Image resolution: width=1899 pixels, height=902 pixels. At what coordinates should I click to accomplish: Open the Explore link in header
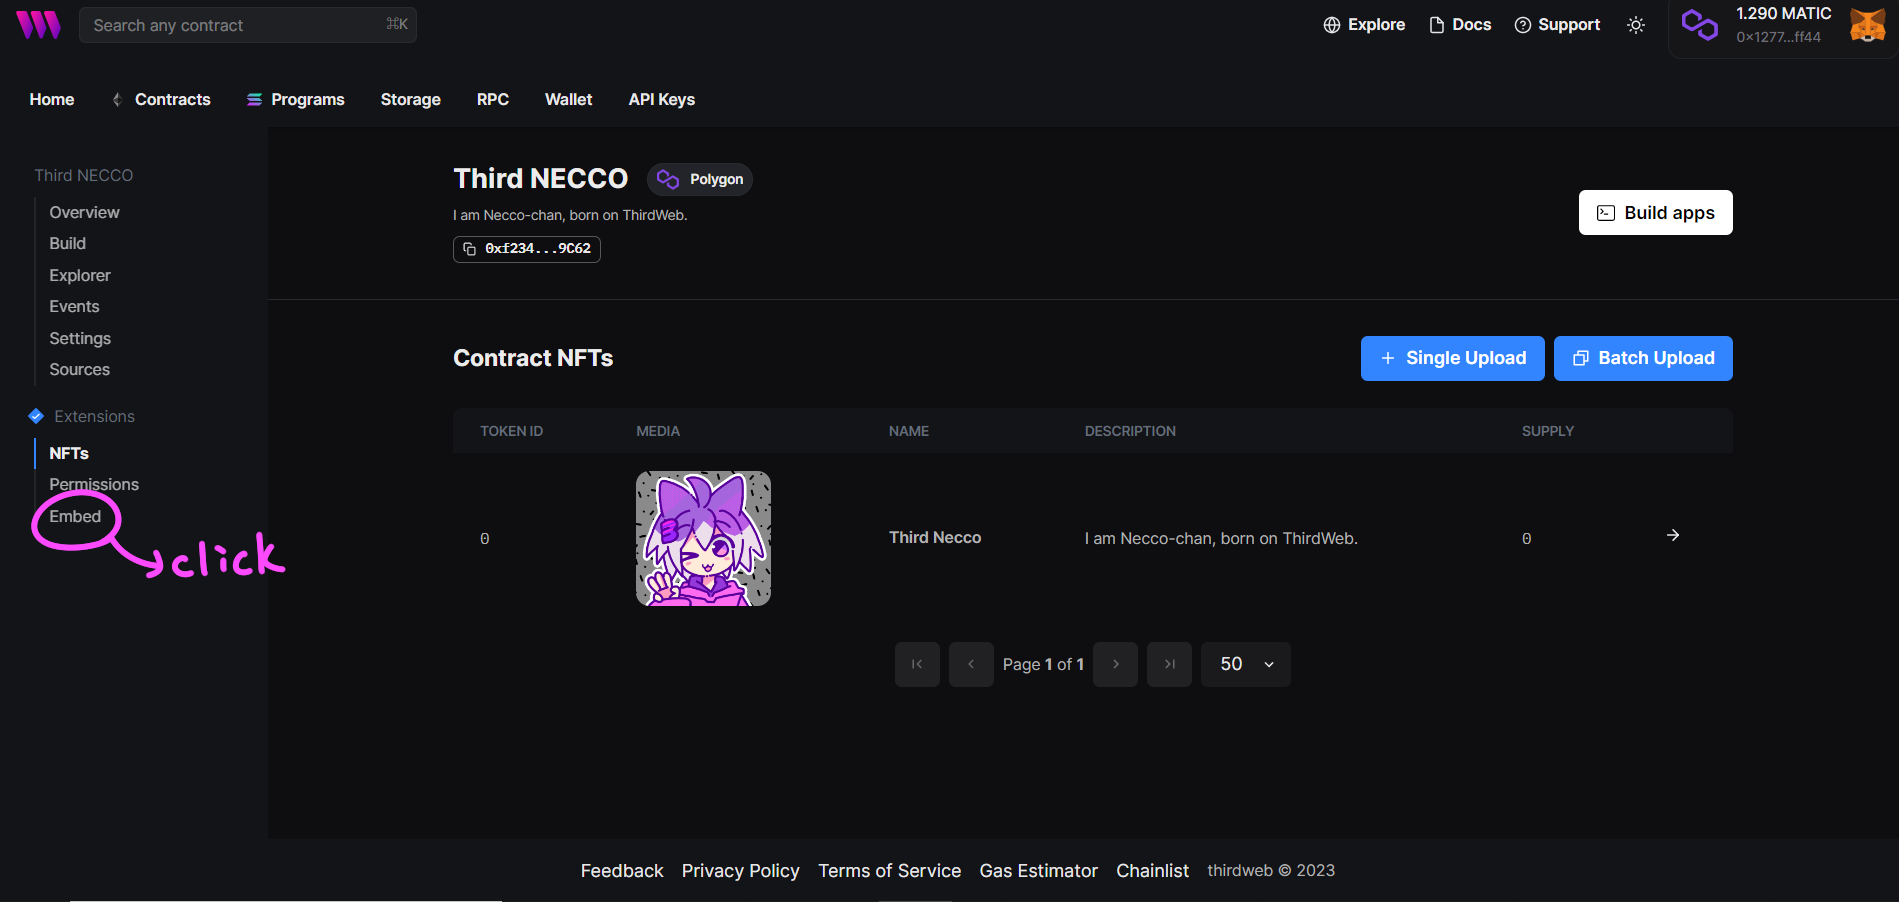point(1364,25)
